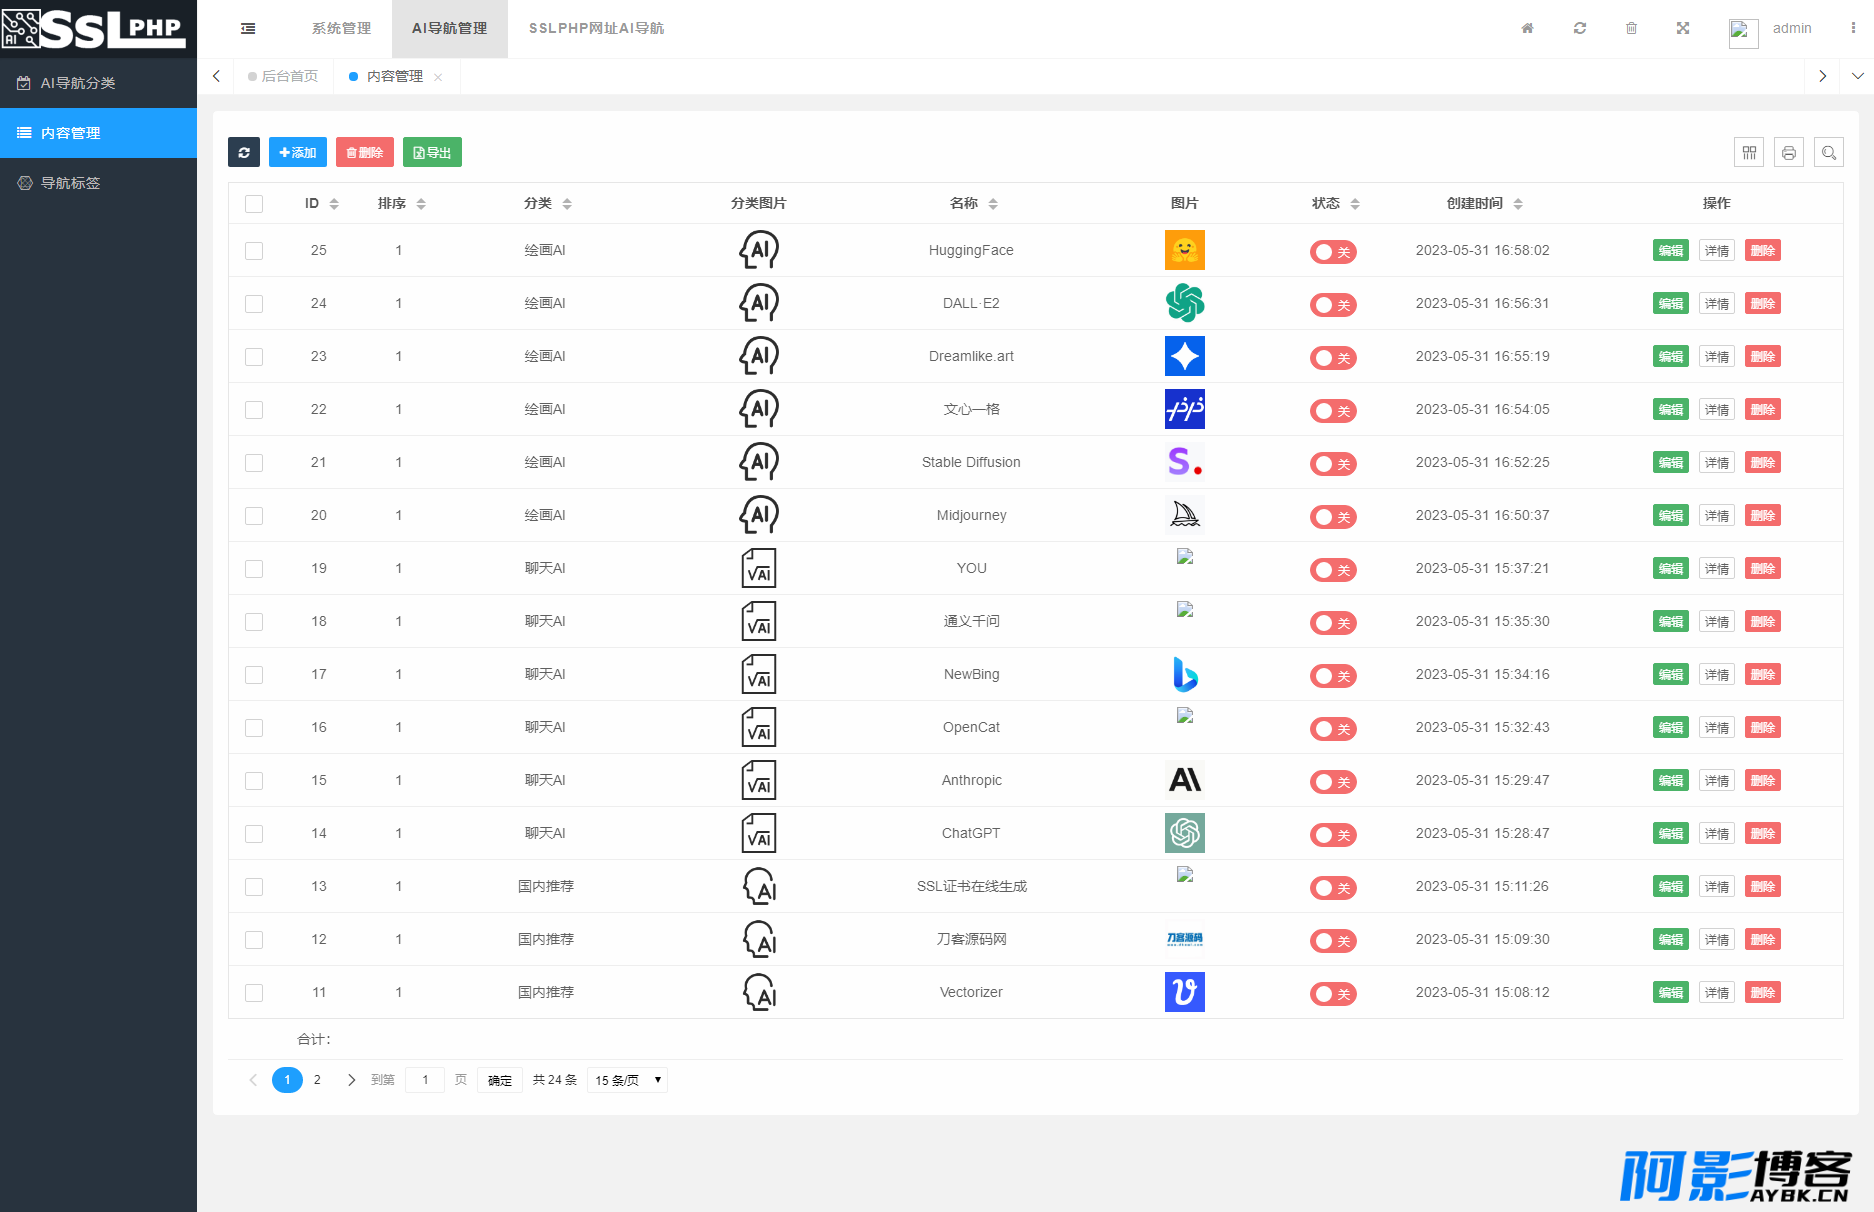Open the column filter grid icon
The height and width of the screenshot is (1212, 1874).
1749,152
